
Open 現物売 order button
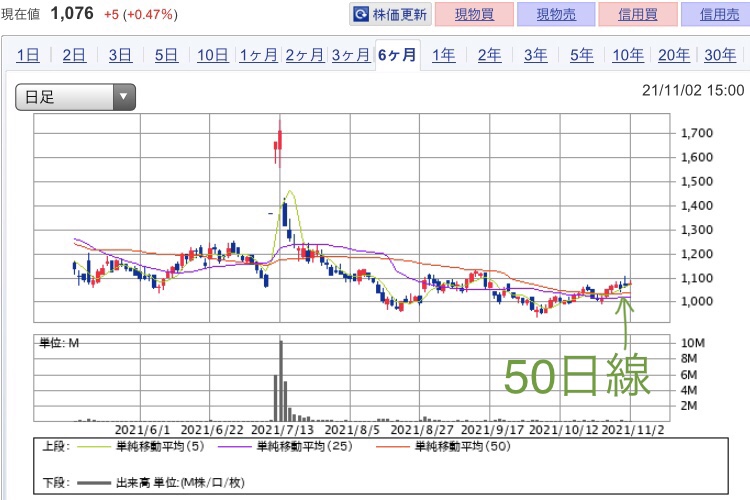click(x=556, y=14)
